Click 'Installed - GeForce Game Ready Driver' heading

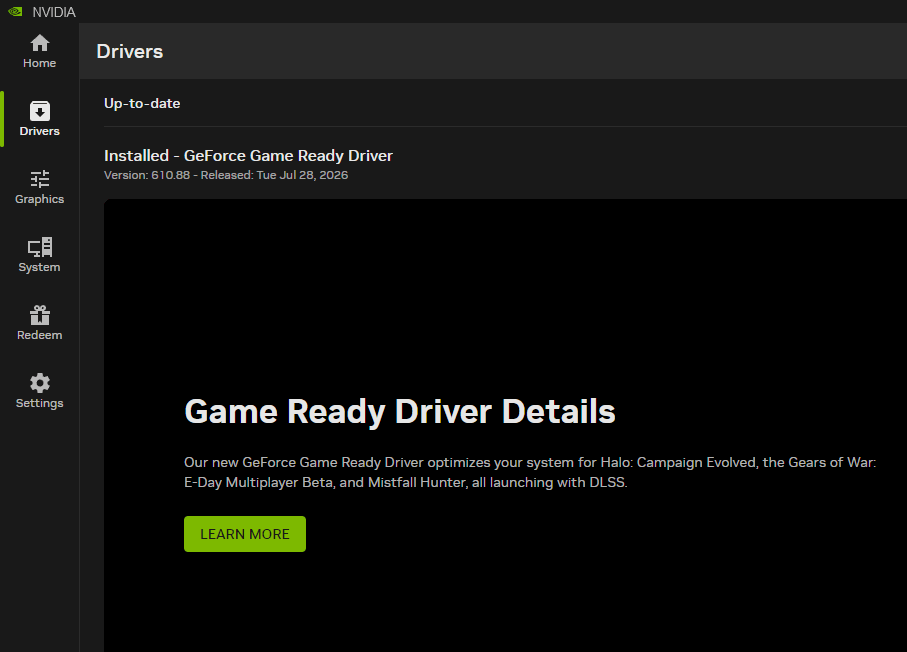[x=248, y=156]
